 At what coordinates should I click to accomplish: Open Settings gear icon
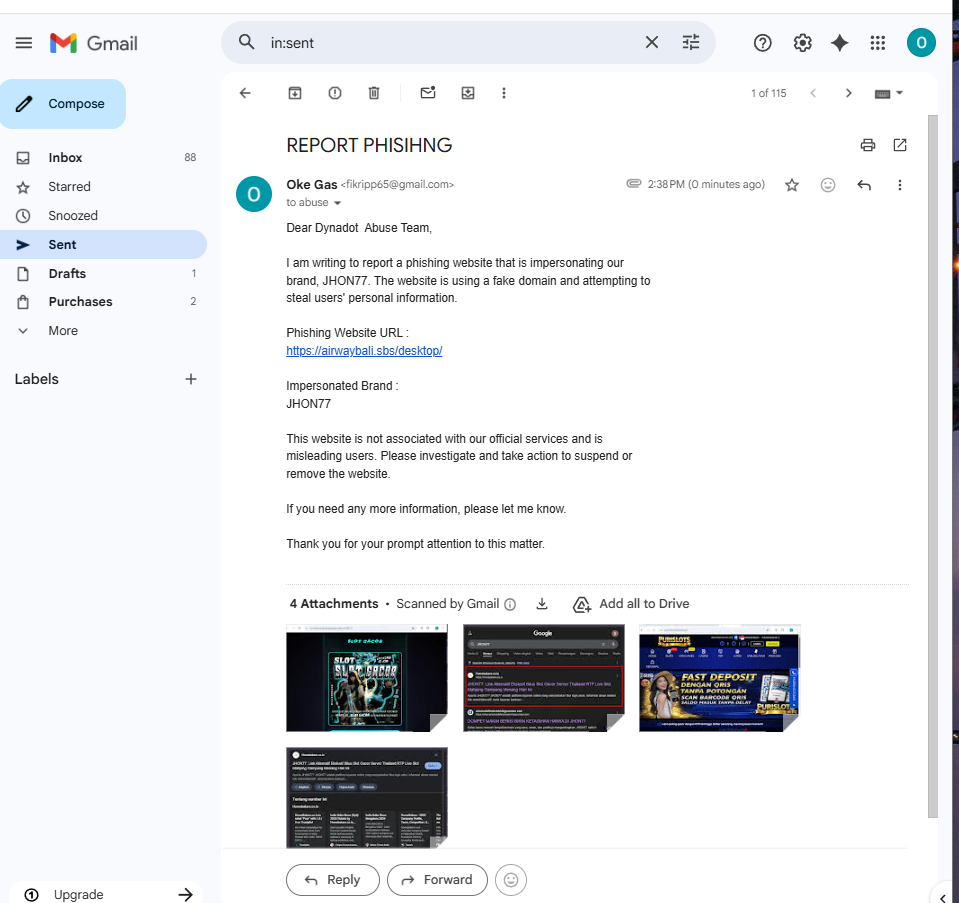pos(802,43)
